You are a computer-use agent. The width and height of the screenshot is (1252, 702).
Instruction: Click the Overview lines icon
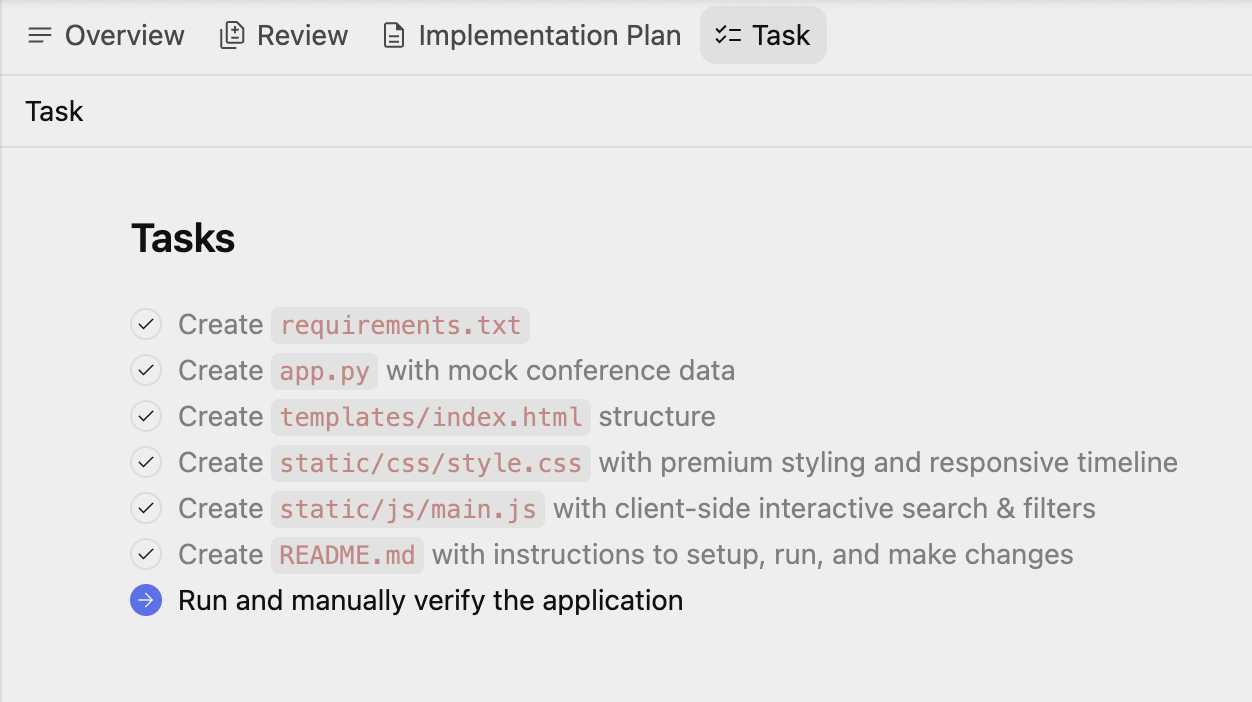click(40, 36)
